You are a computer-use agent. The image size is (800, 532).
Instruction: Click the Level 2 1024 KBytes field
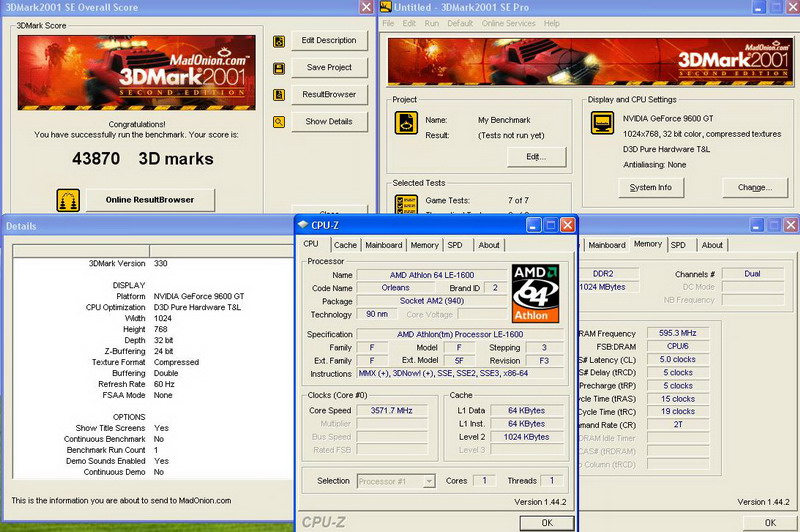(526, 437)
